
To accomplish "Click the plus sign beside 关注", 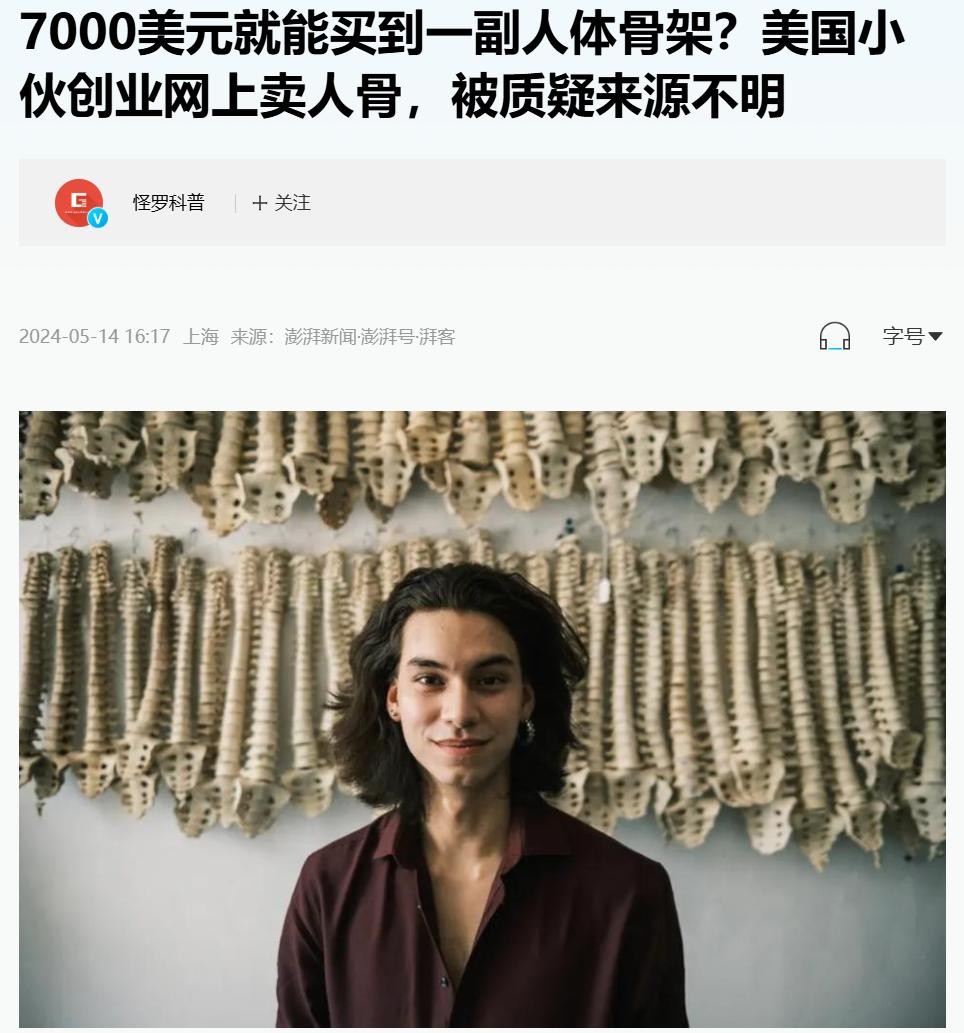I will tap(259, 203).
